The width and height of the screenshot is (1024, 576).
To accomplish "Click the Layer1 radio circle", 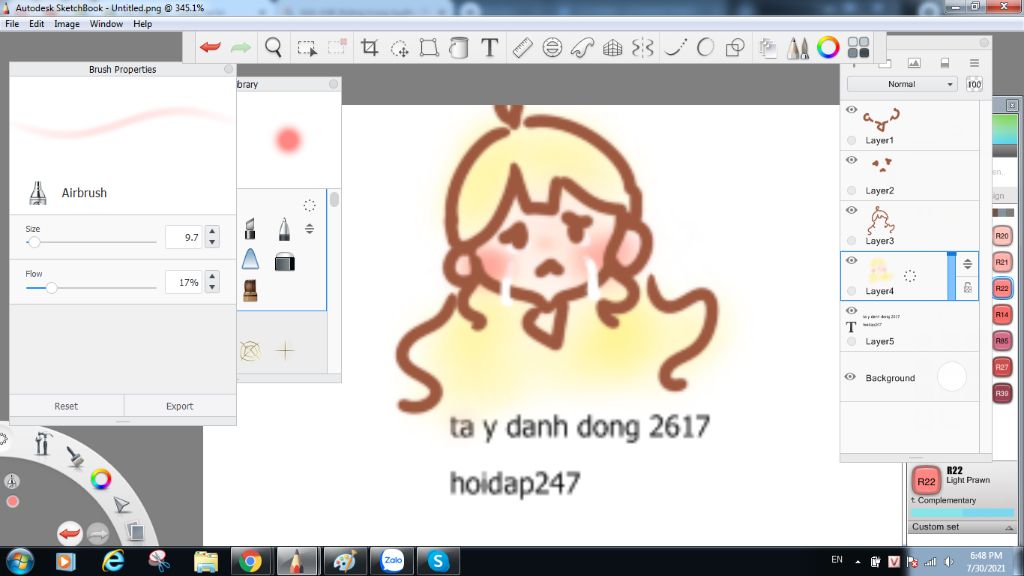I will click(x=852, y=140).
